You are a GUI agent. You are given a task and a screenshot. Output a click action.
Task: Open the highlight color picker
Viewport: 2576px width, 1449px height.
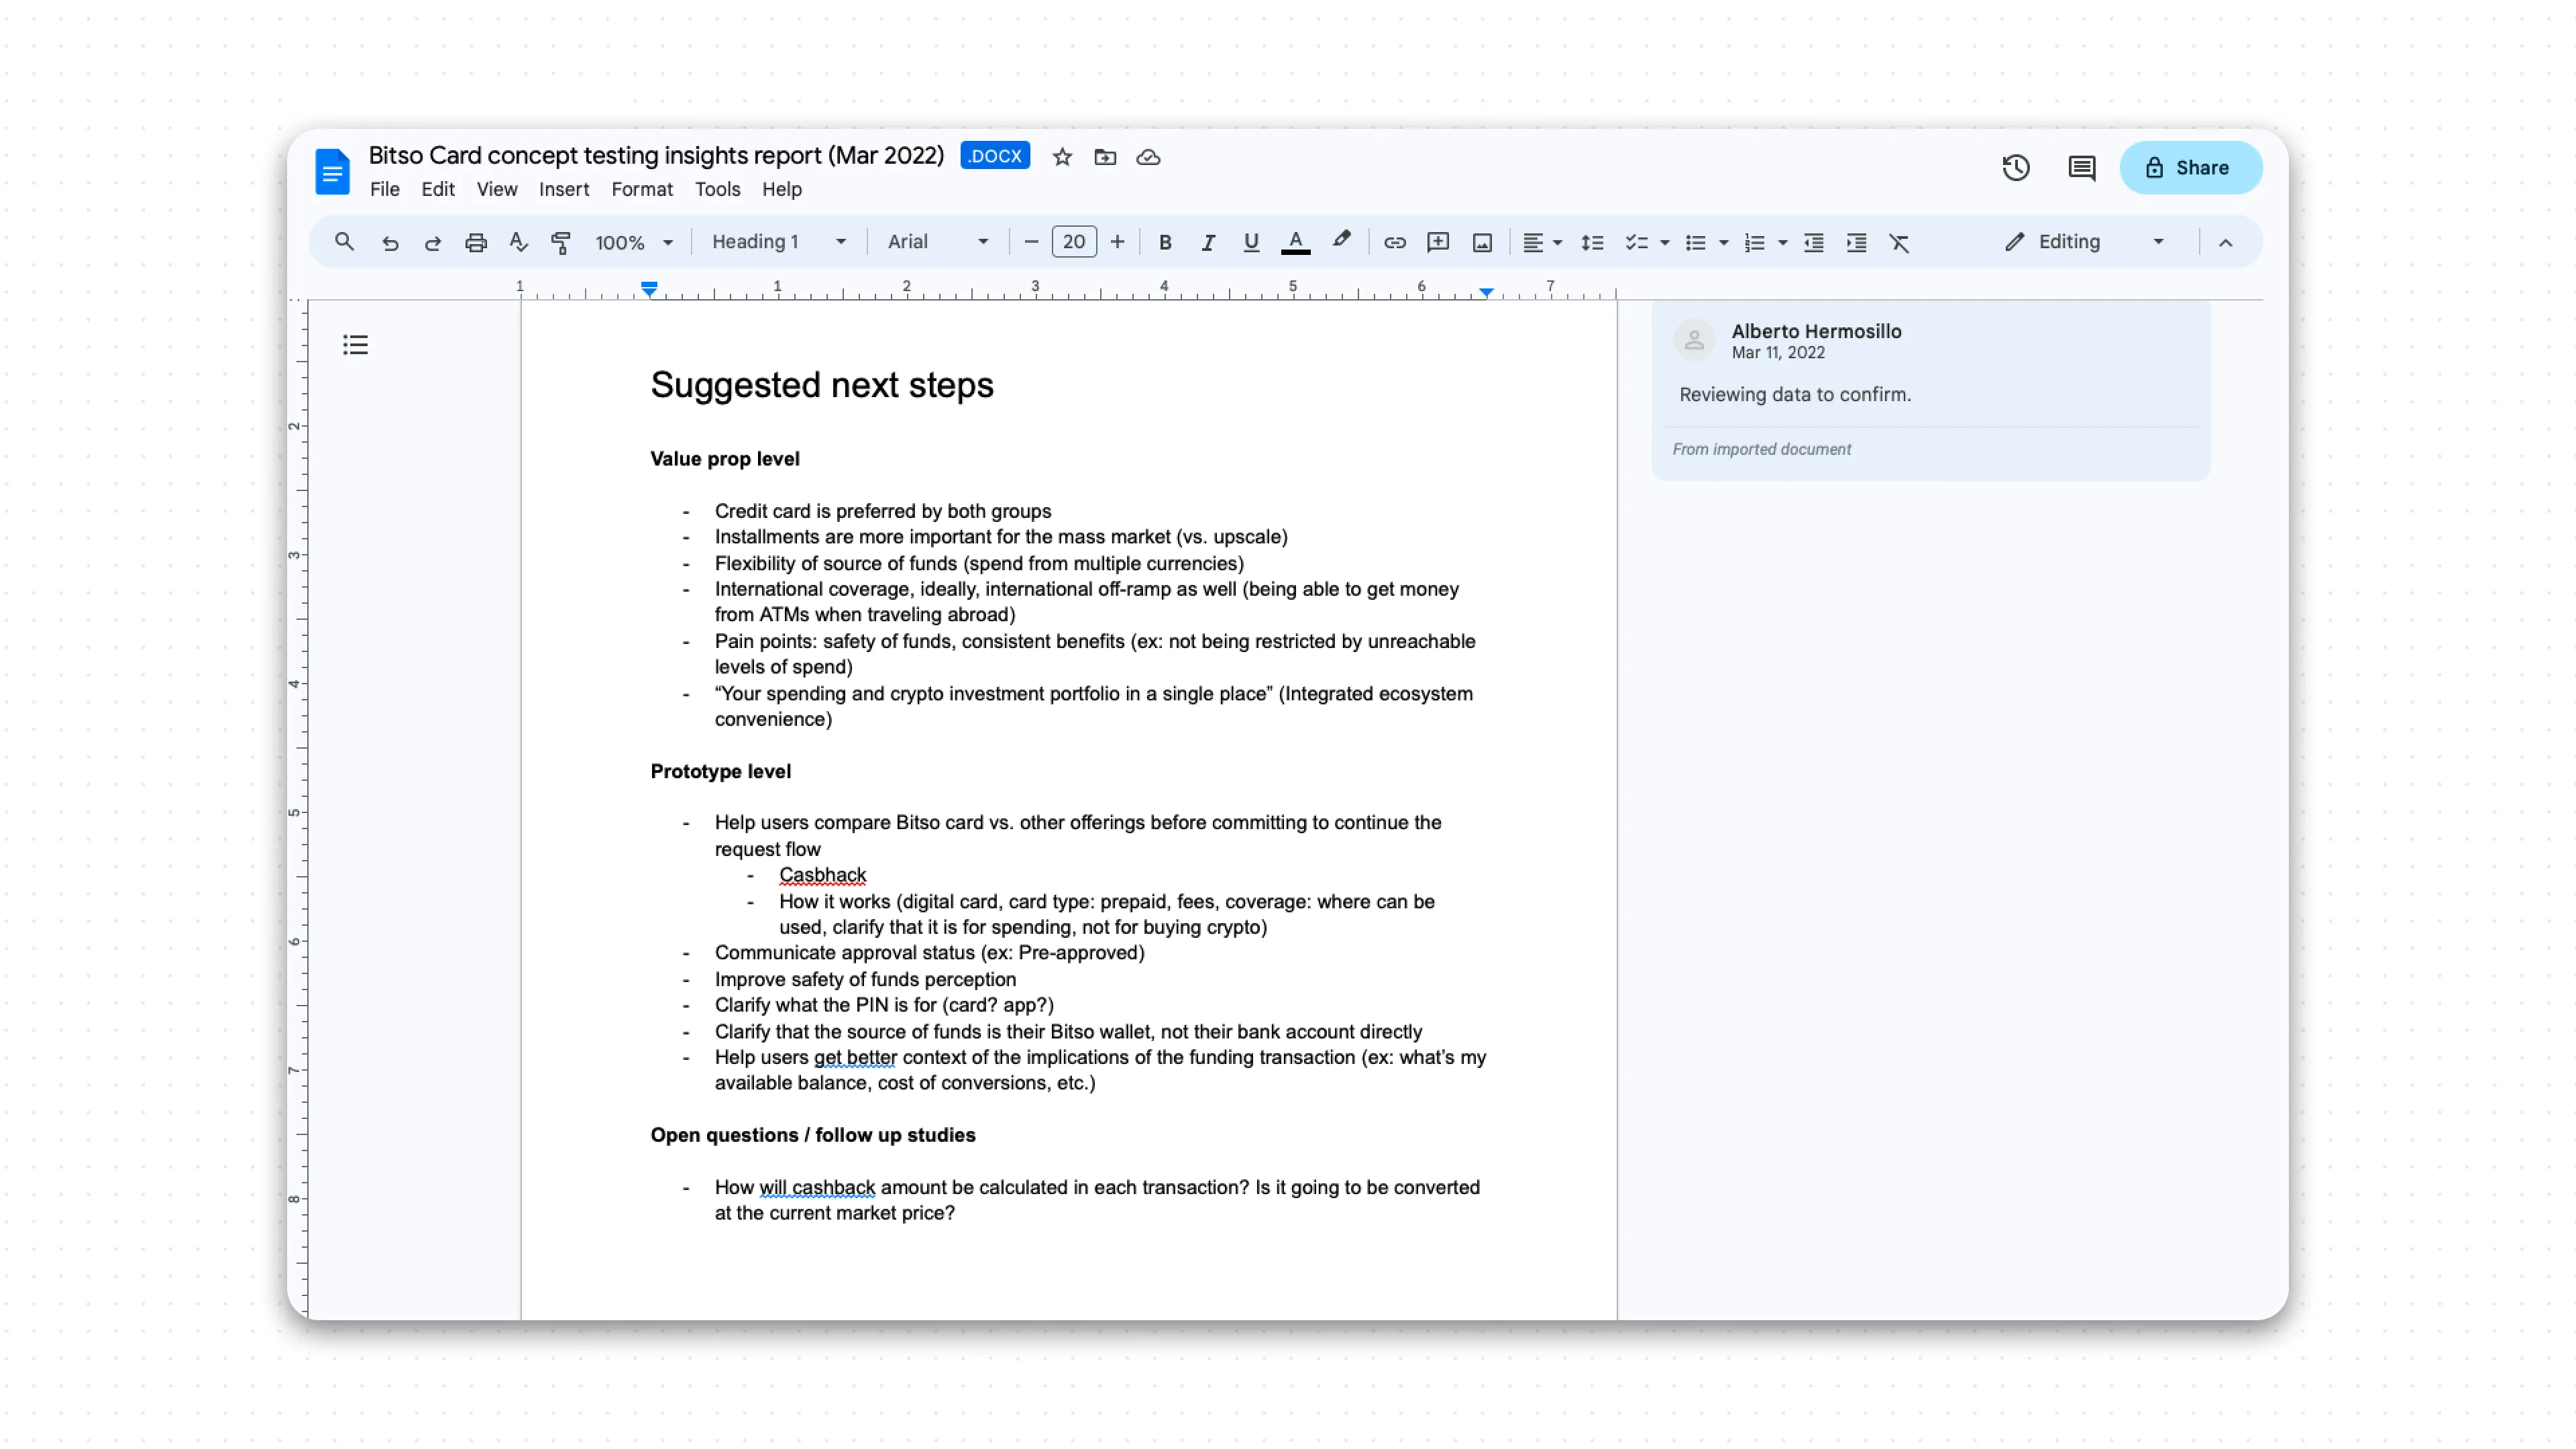tap(1341, 241)
